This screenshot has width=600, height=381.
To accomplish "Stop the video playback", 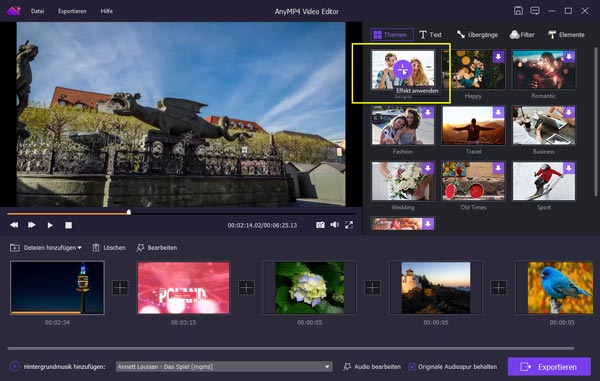I will 68,225.
